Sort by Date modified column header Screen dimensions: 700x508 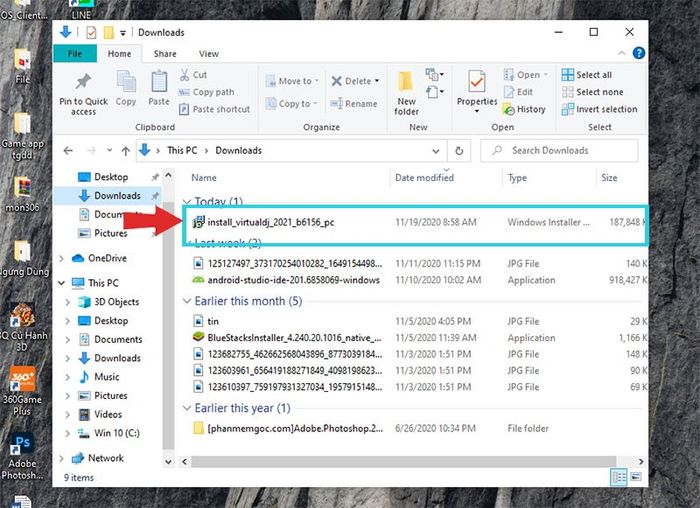(x=424, y=178)
